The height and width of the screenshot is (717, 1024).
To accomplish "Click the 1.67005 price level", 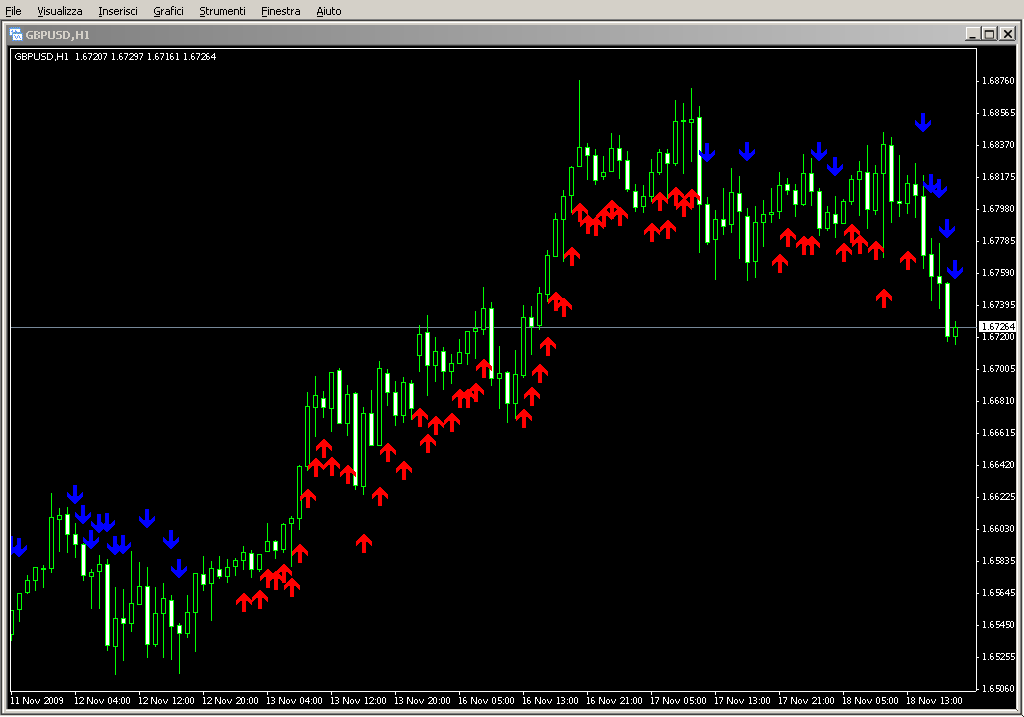I will coord(999,369).
